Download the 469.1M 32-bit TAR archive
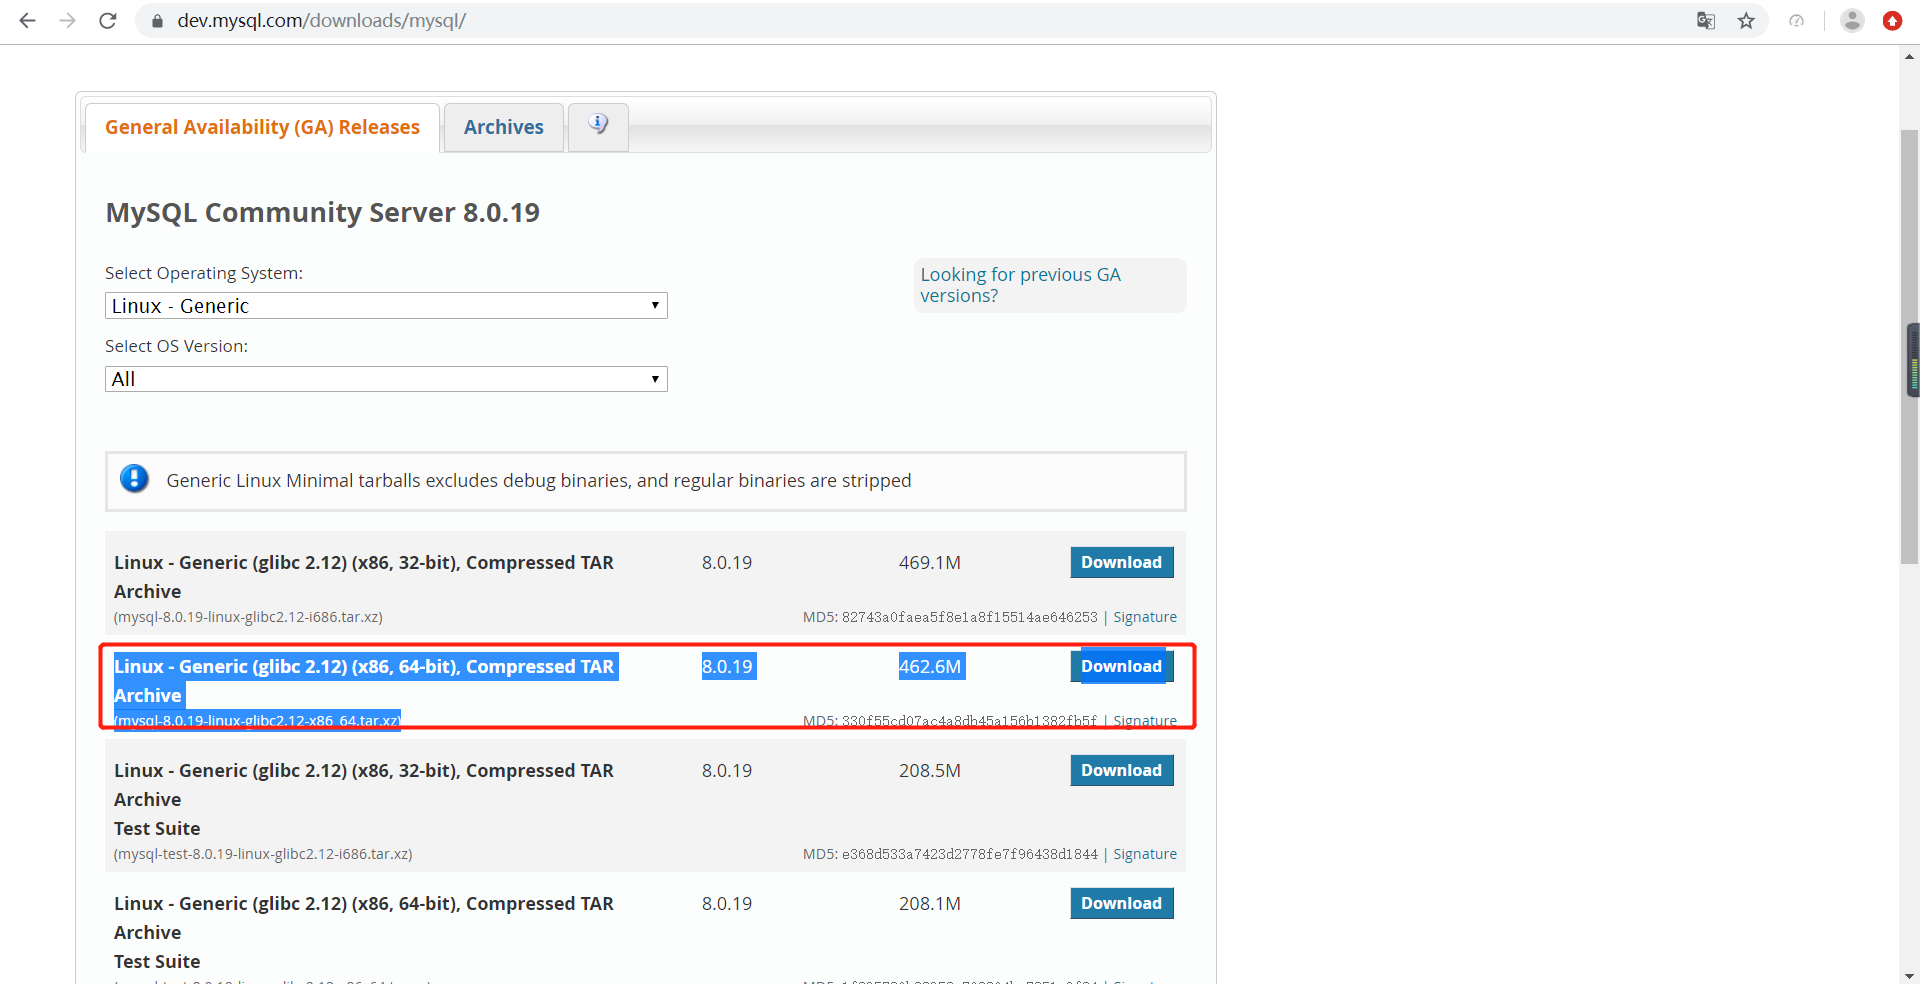This screenshot has width=1920, height=984. (1121, 562)
